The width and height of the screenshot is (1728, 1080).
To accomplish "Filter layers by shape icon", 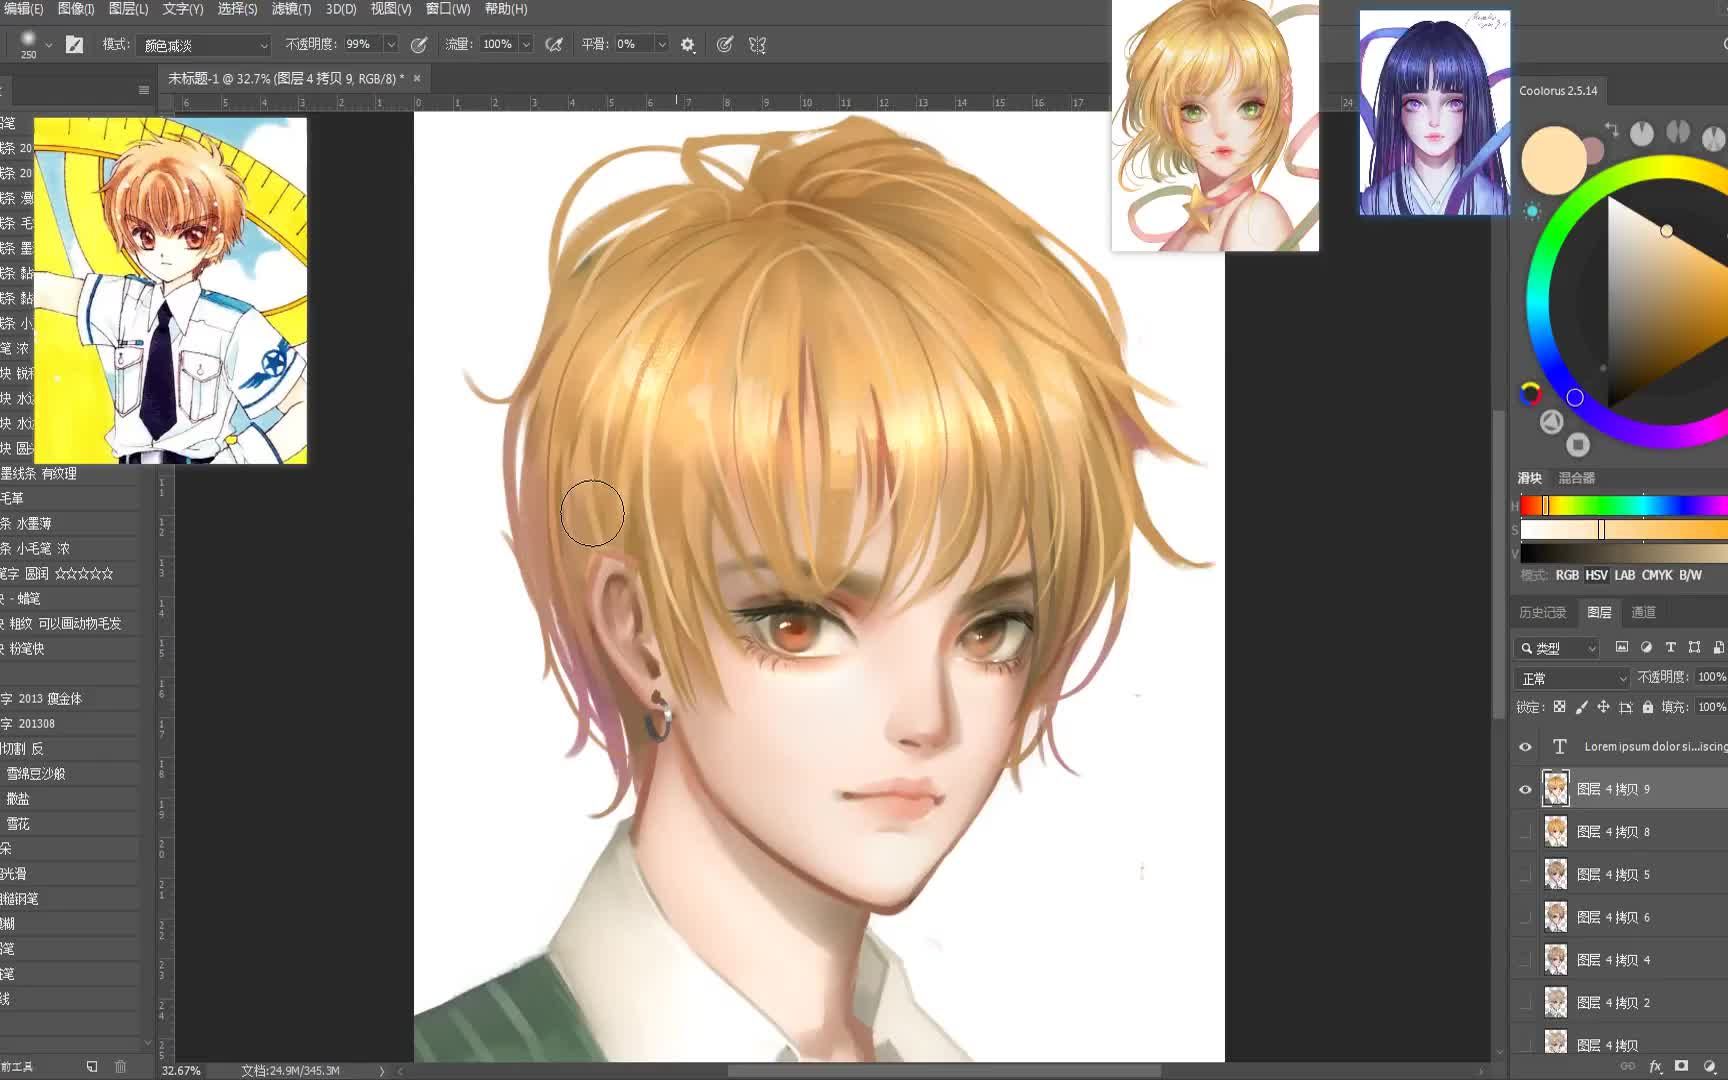I will (x=1694, y=647).
